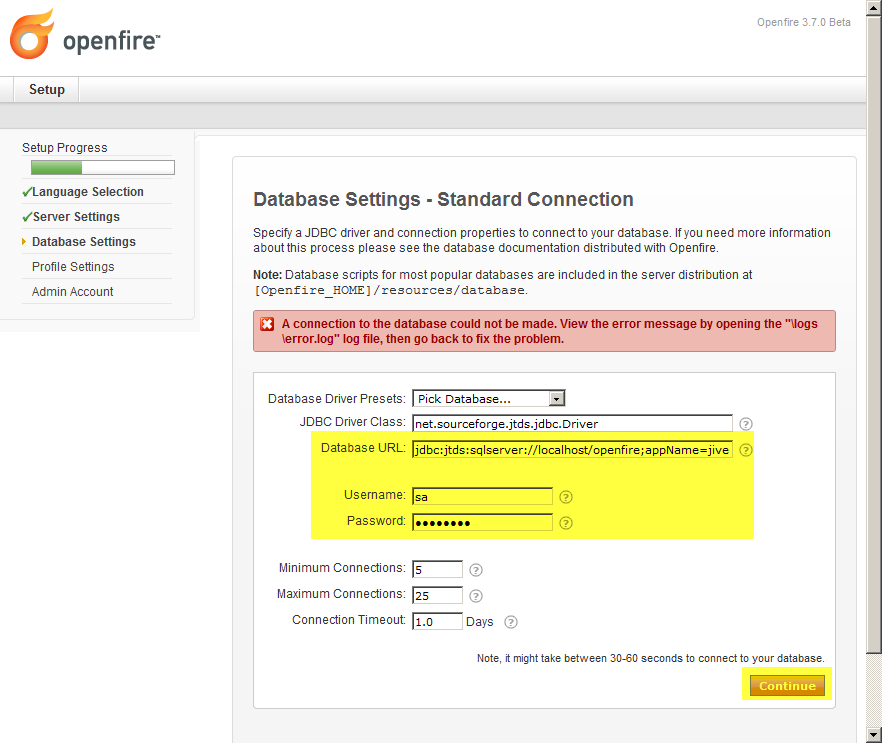This screenshot has width=882, height=743.
Task: Click the 30-60 seconds connection note
Action: (x=651, y=658)
